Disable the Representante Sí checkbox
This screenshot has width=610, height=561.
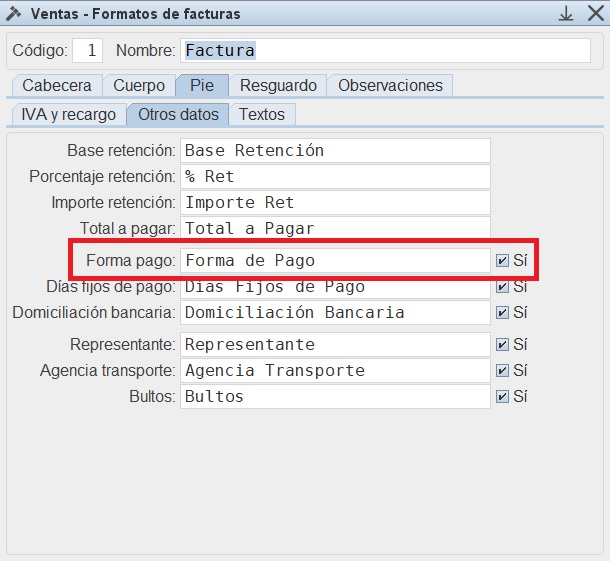point(502,345)
